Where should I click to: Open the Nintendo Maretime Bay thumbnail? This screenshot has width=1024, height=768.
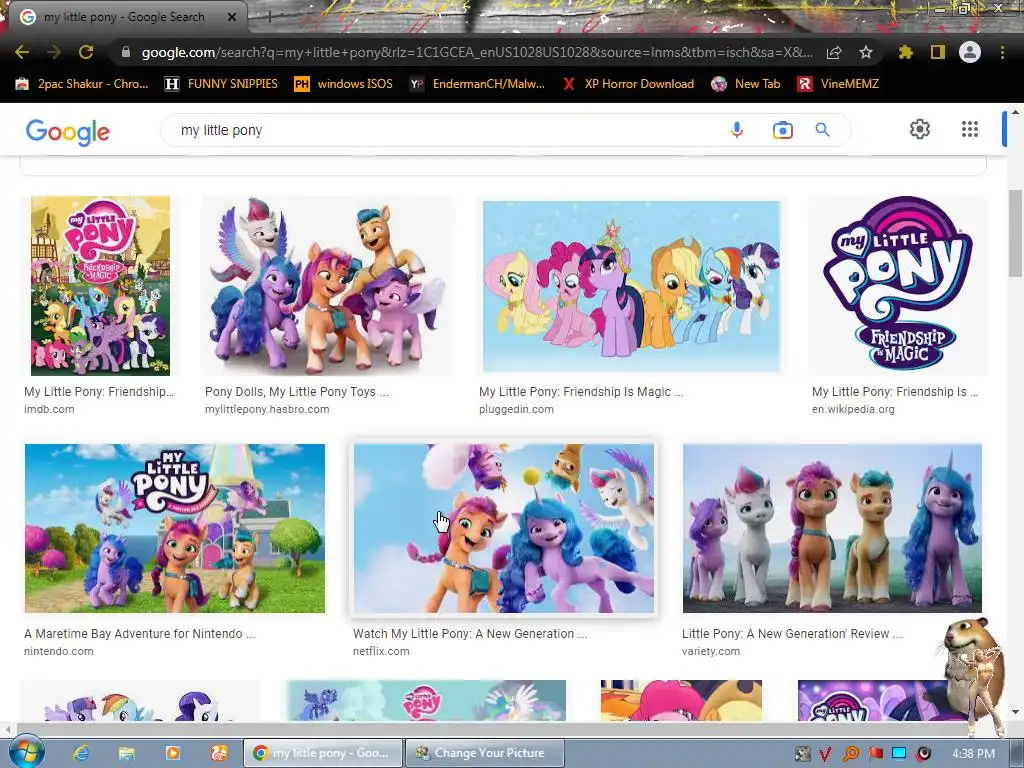pyautogui.click(x=174, y=528)
